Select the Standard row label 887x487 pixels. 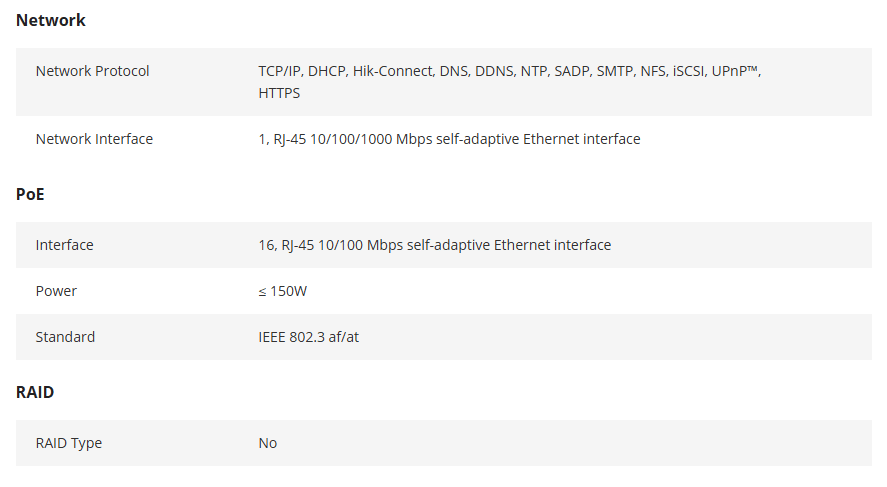65,337
